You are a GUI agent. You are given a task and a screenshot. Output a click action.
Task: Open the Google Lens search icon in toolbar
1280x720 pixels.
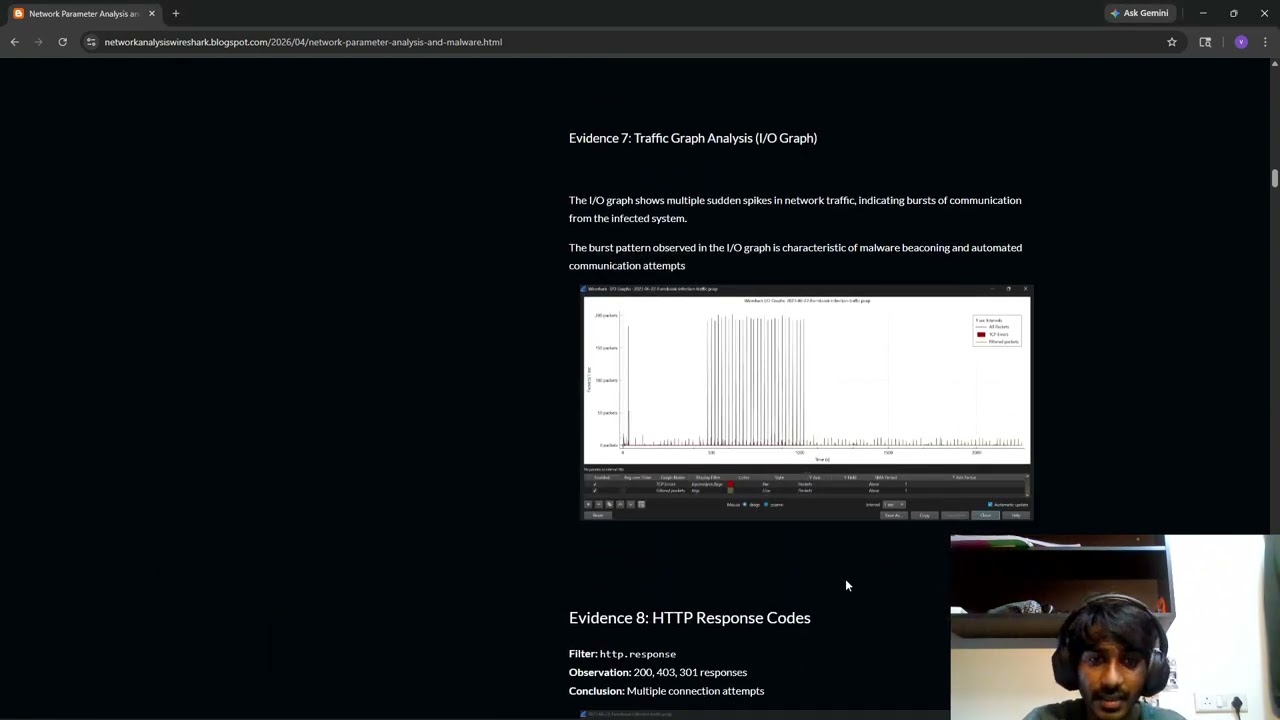(1205, 42)
